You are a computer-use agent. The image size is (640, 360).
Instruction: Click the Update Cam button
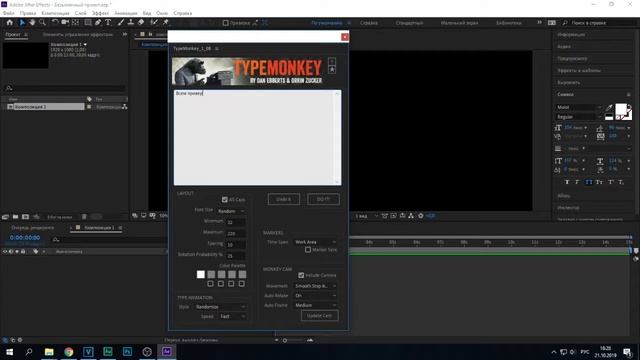(320, 316)
